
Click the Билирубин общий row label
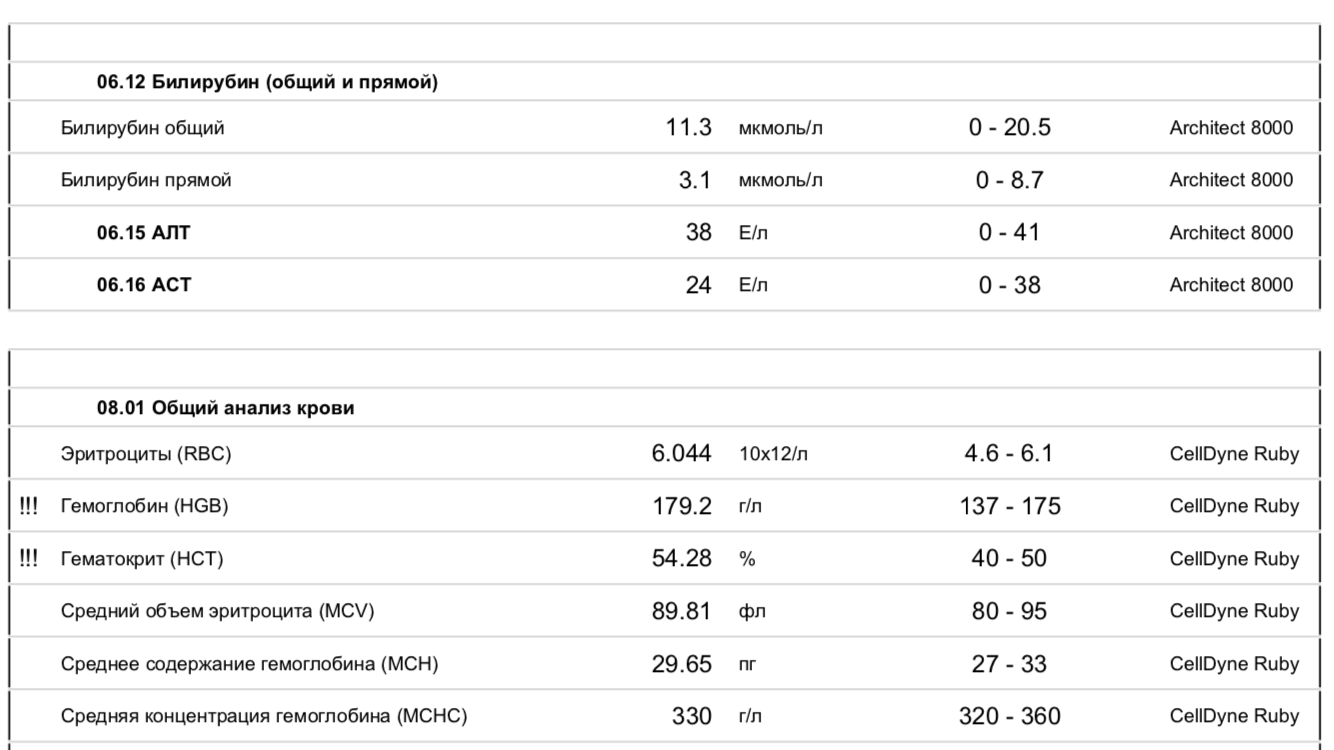[x=143, y=128]
